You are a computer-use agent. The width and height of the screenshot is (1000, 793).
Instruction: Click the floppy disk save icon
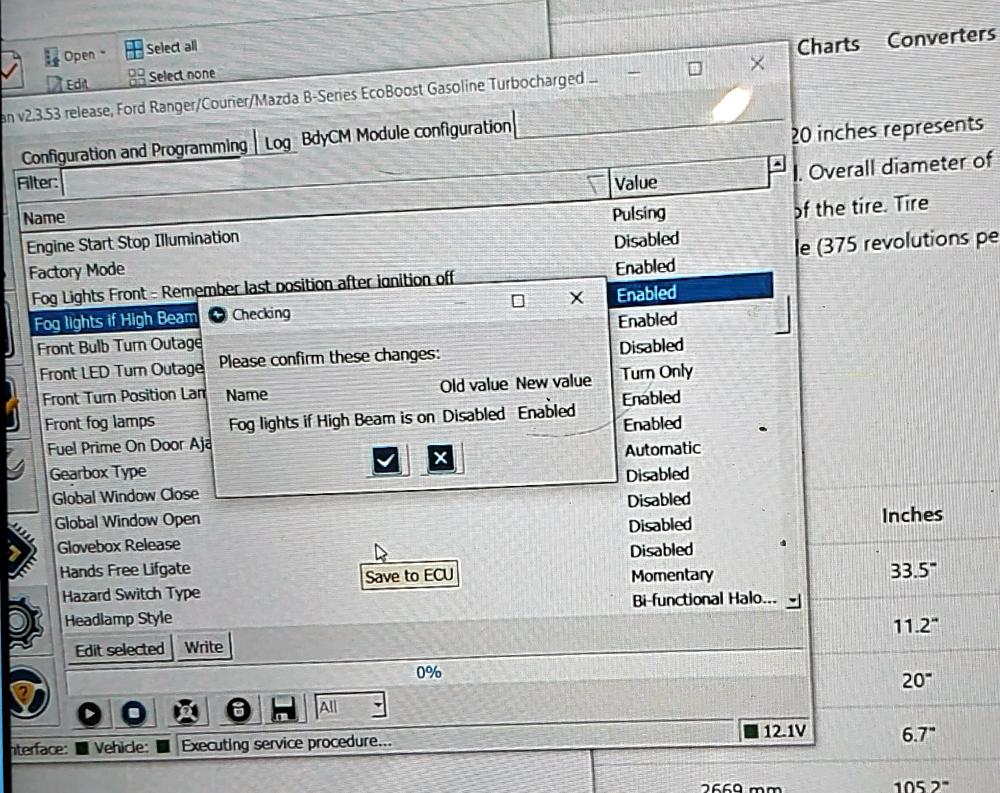(x=283, y=710)
